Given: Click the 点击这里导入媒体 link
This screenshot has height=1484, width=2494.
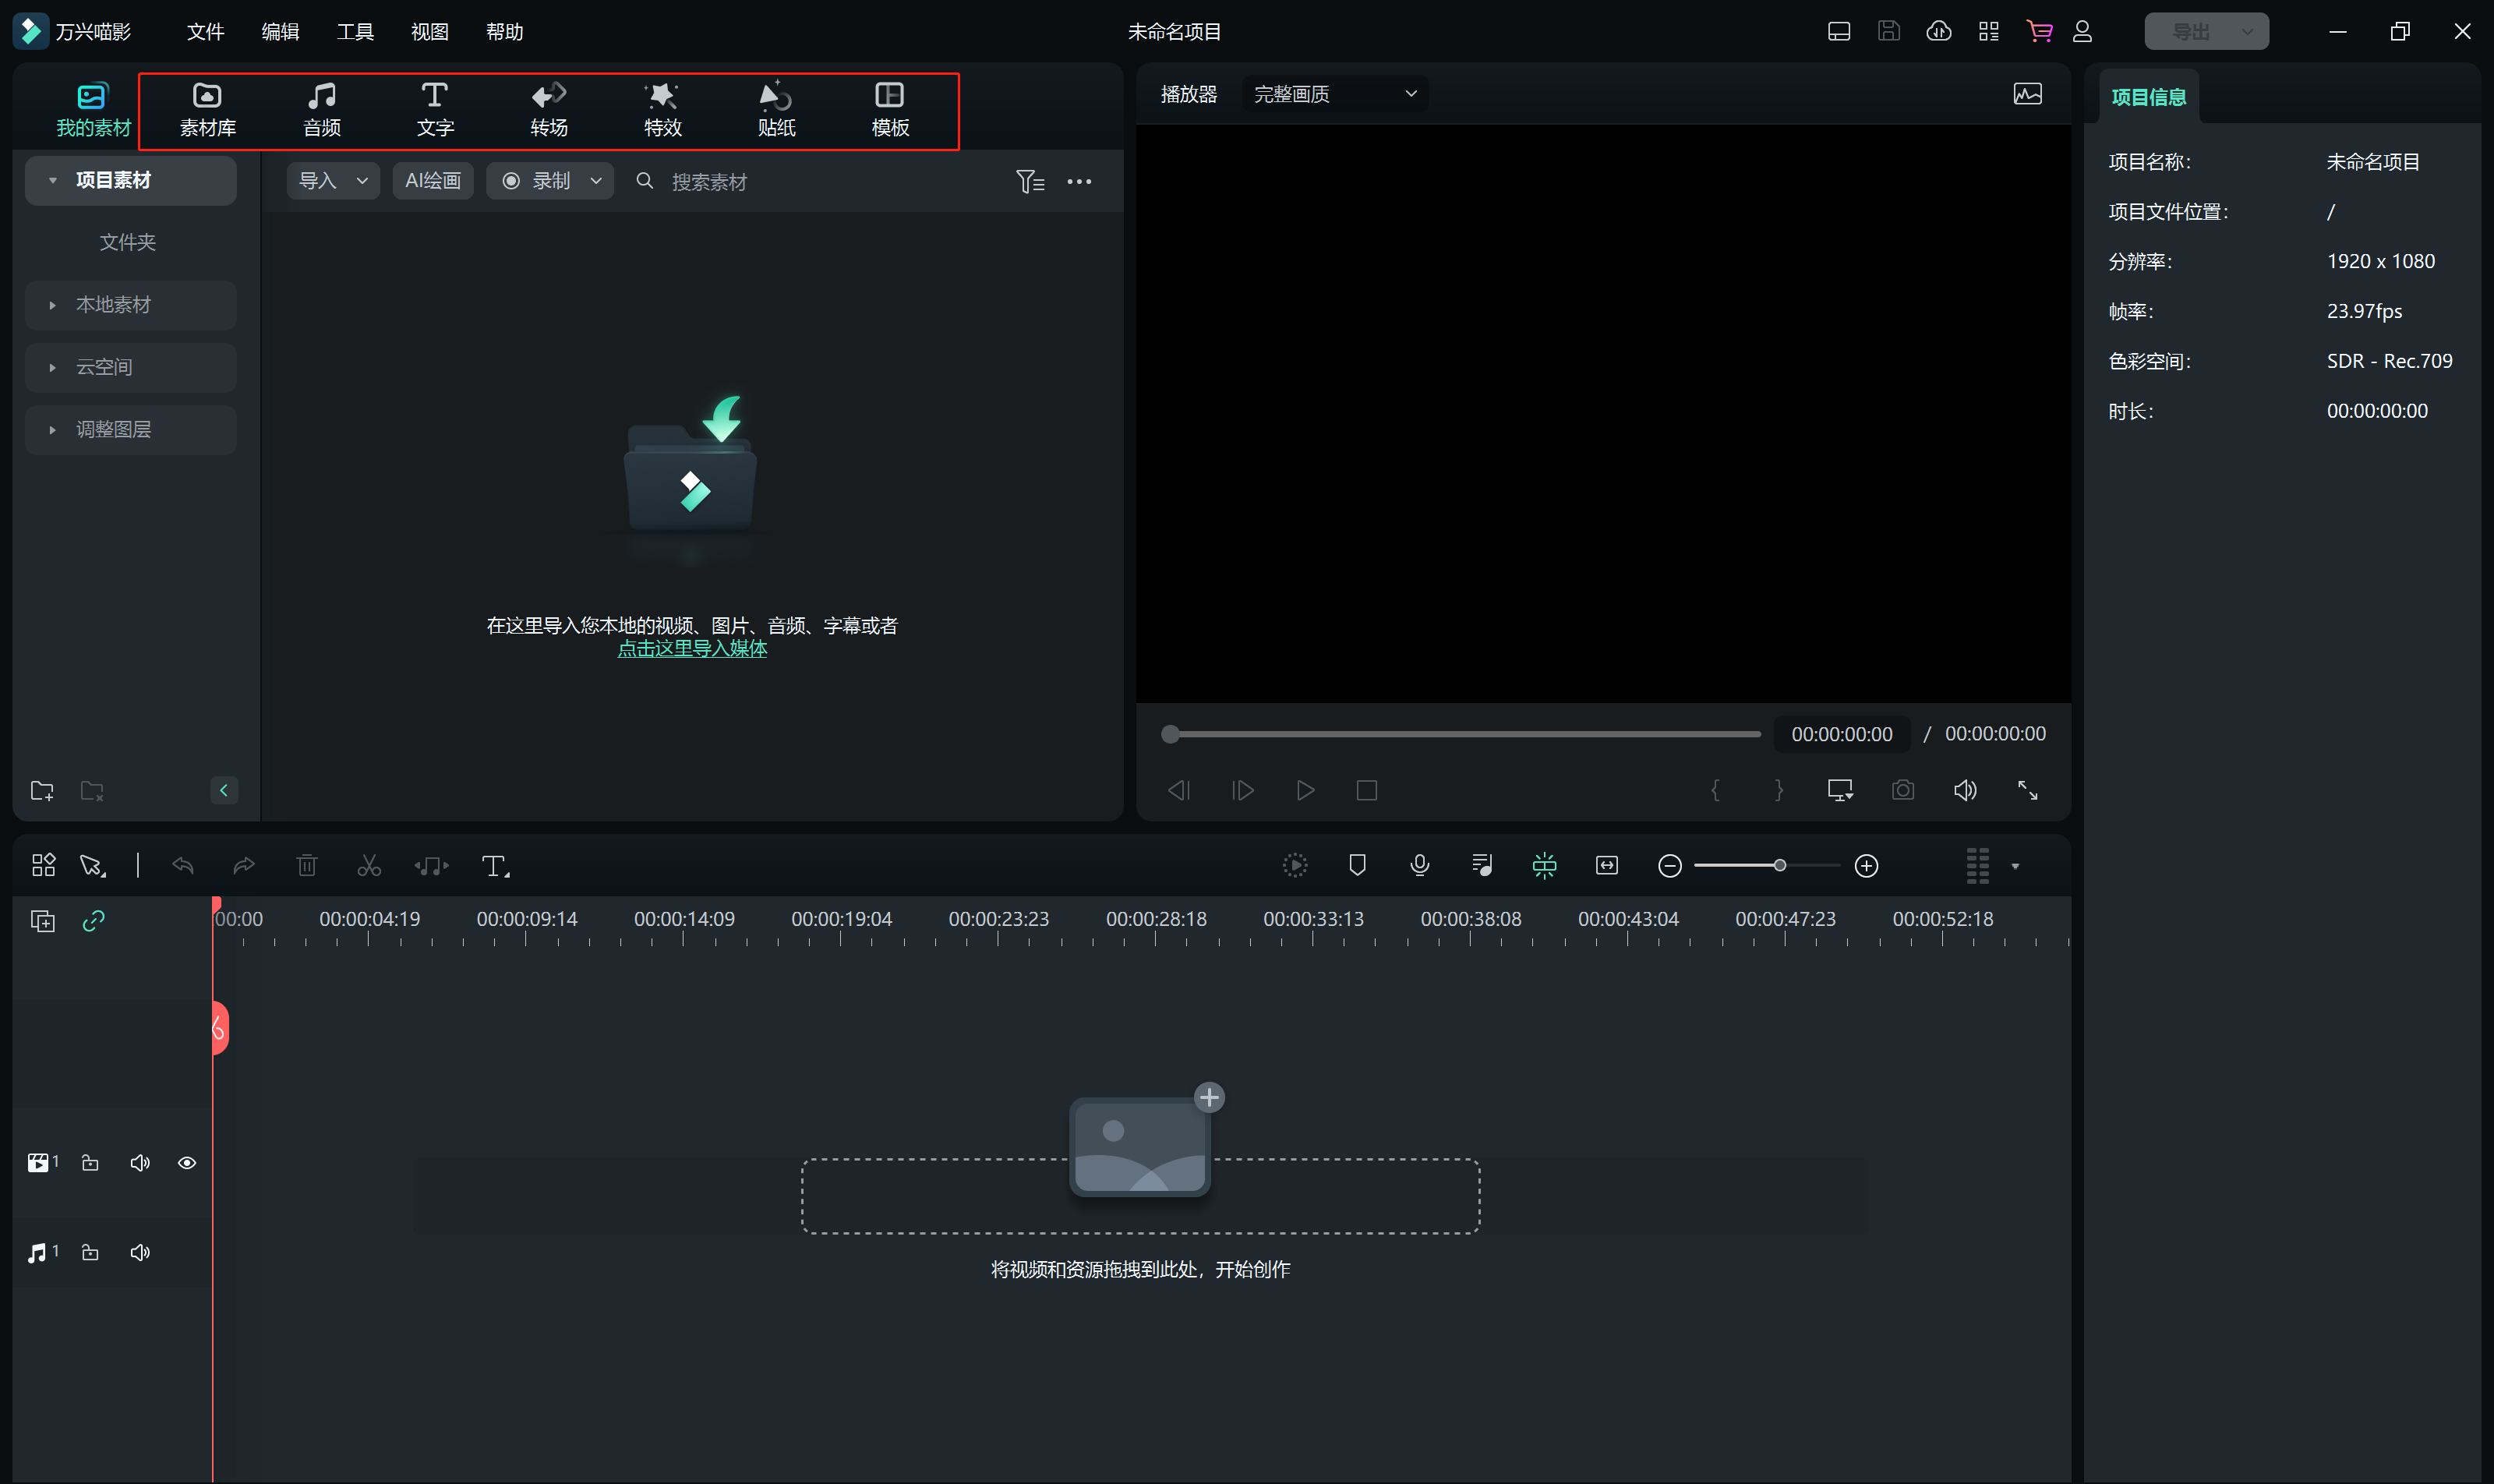Looking at the screenshot, I should click(x=692, y=648).
